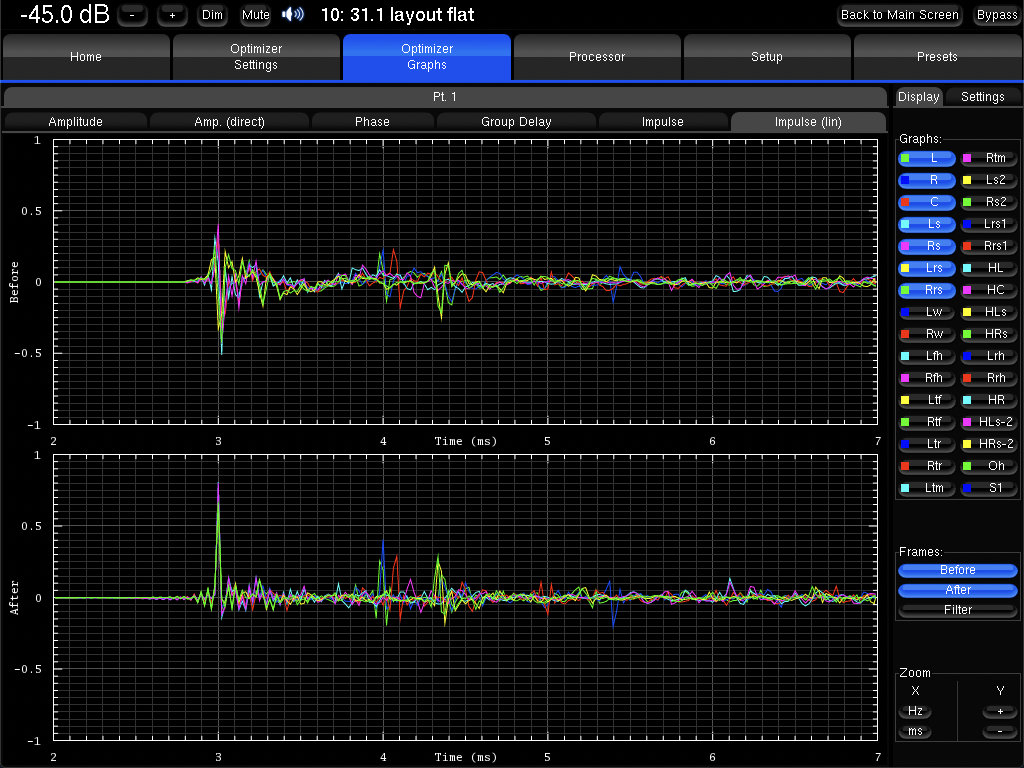Screen dimensions: 1024x768
Task: Hide the Before frame graph
Action: (957, 570)
